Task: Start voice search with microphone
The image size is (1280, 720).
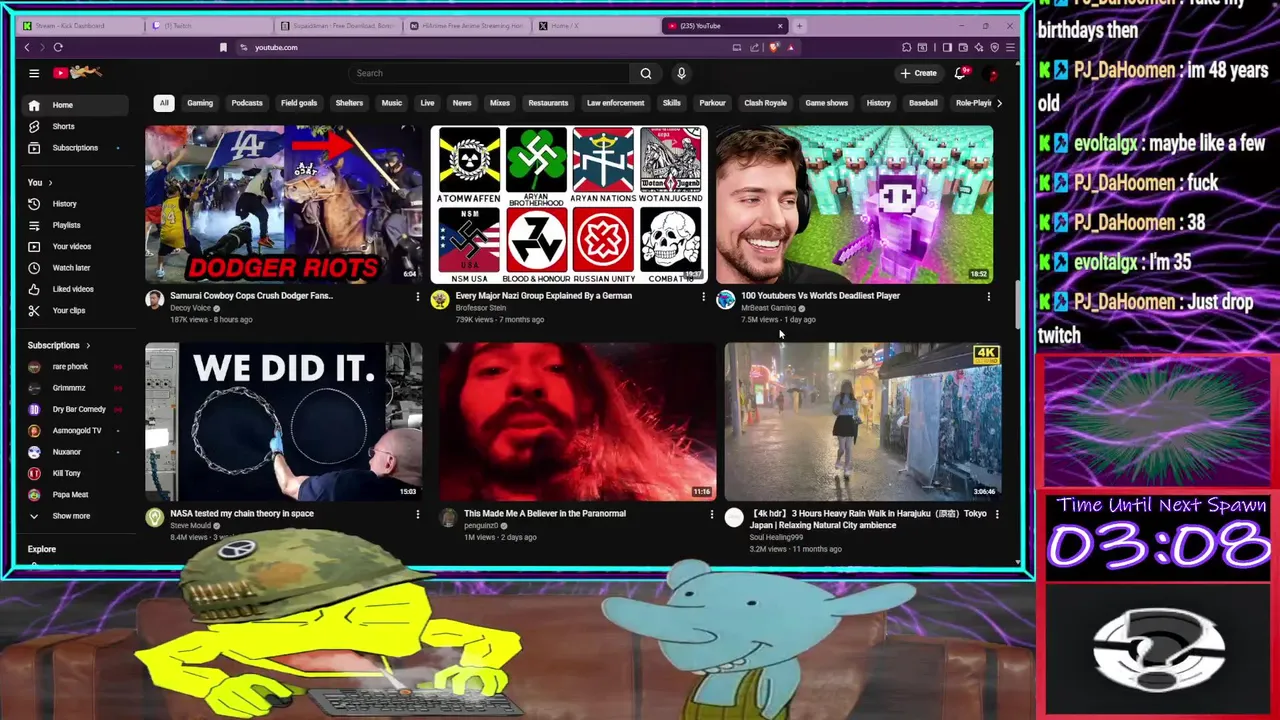Action: (681, 73)
